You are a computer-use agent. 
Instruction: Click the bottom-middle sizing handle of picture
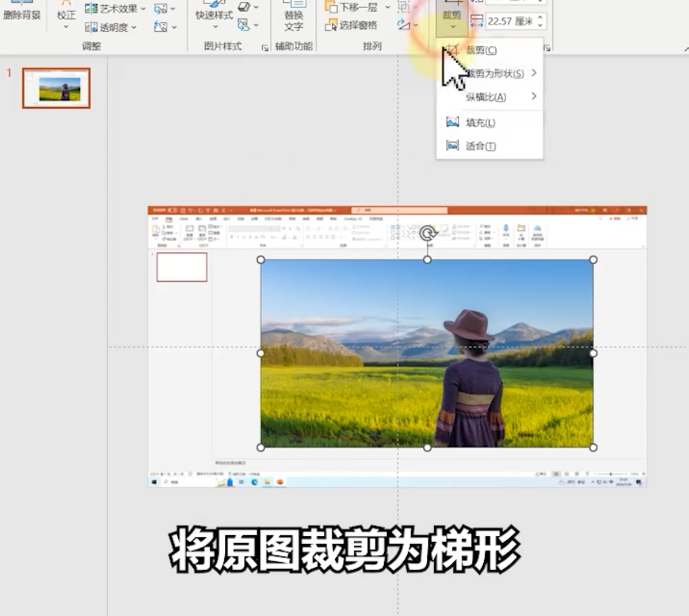click(x=427, y=448)
